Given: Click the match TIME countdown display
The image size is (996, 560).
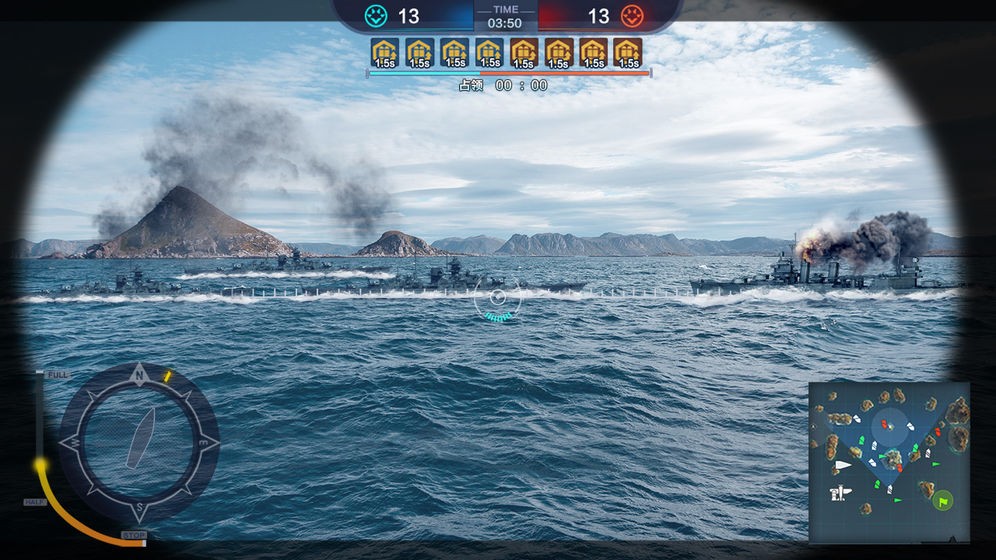Looking at the screenshot, I should 505,17.
